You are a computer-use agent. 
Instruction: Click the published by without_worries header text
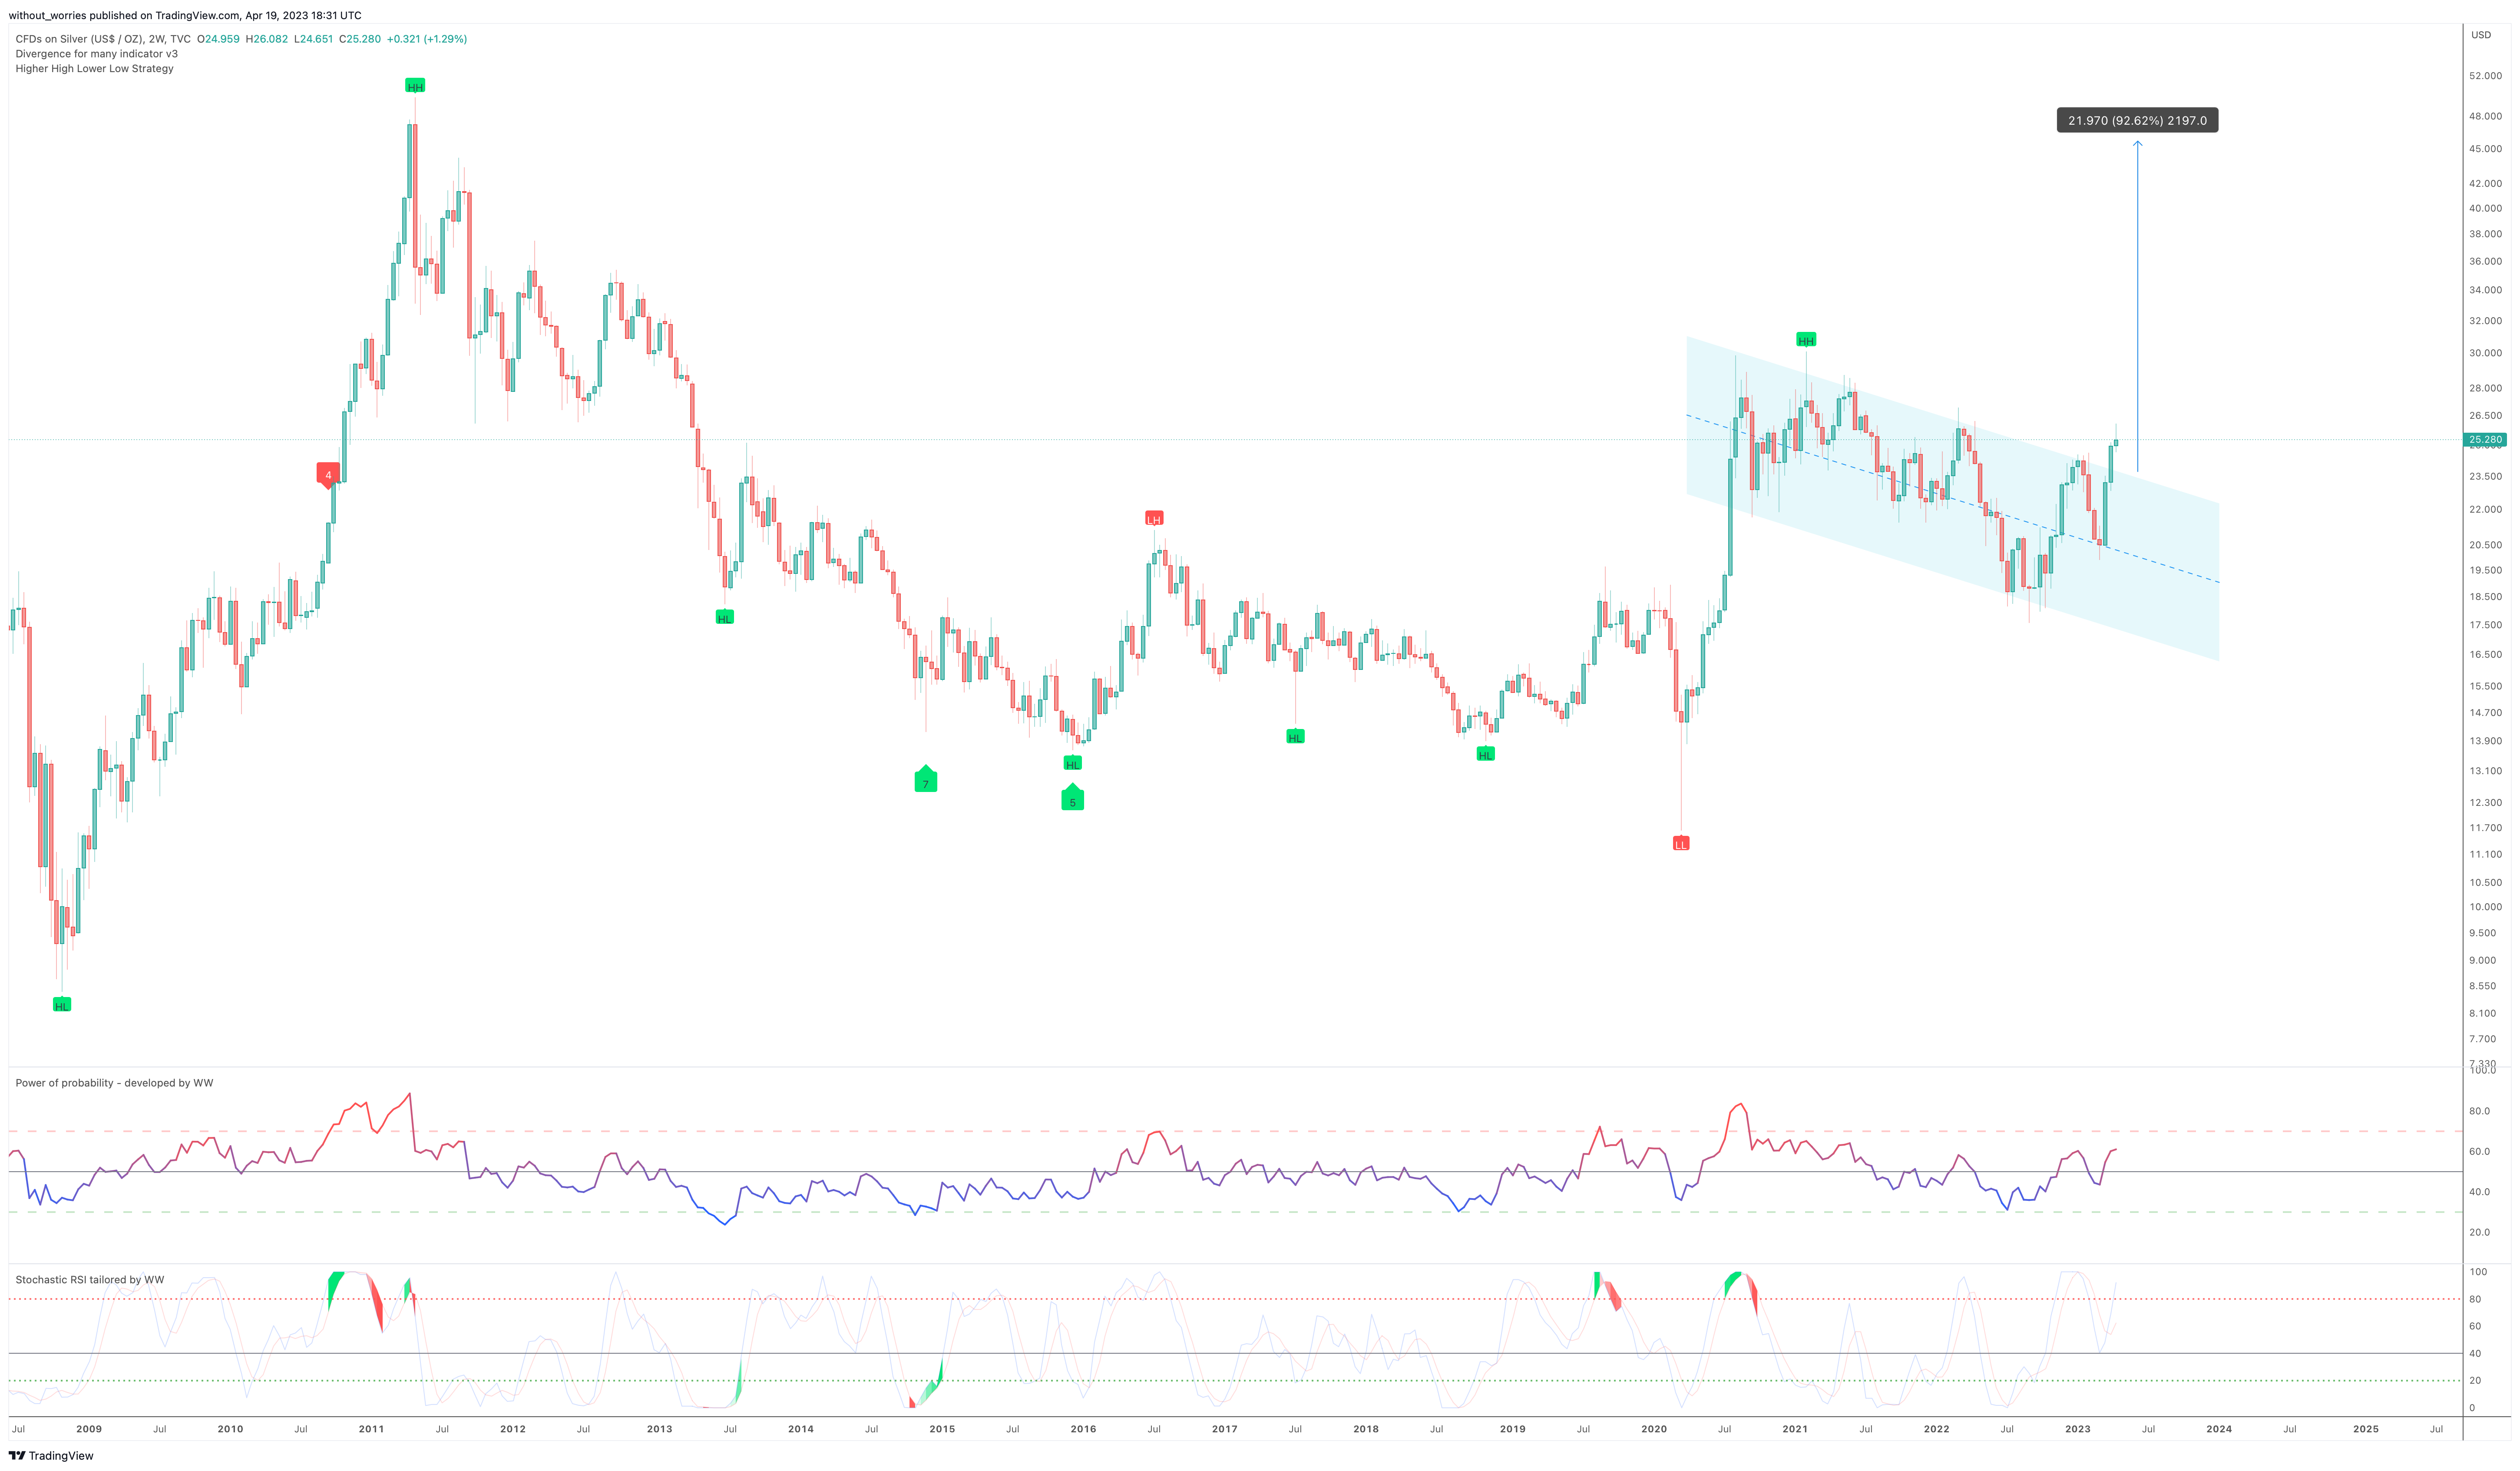coord(185,15)
